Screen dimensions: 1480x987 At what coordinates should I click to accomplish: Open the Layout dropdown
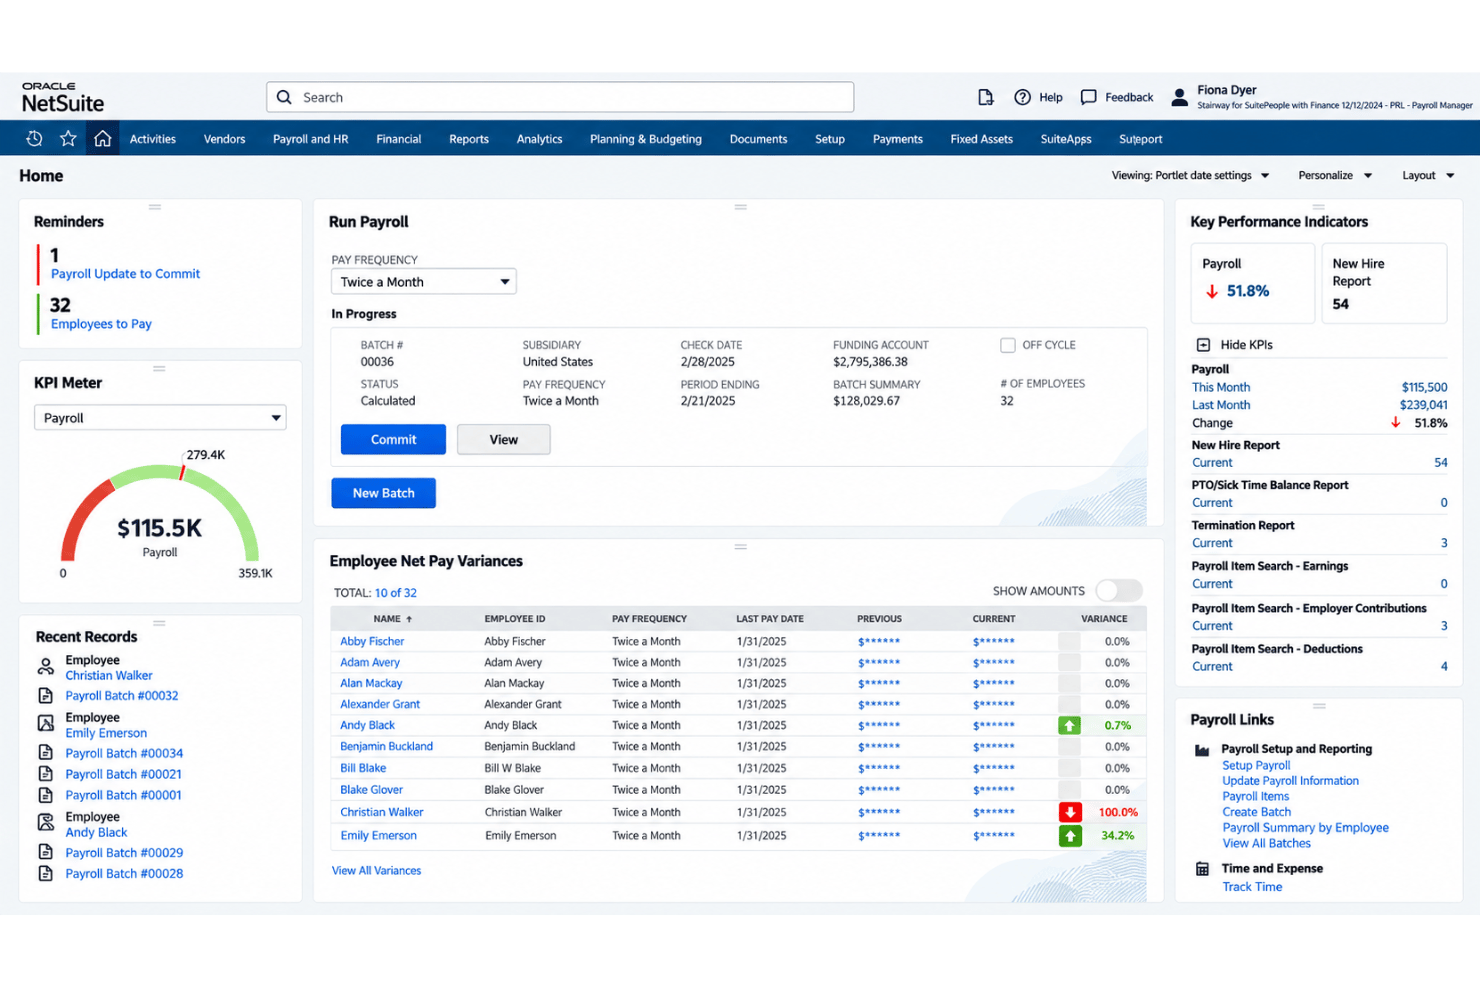pyautogui.click(x=1428, y=176)
